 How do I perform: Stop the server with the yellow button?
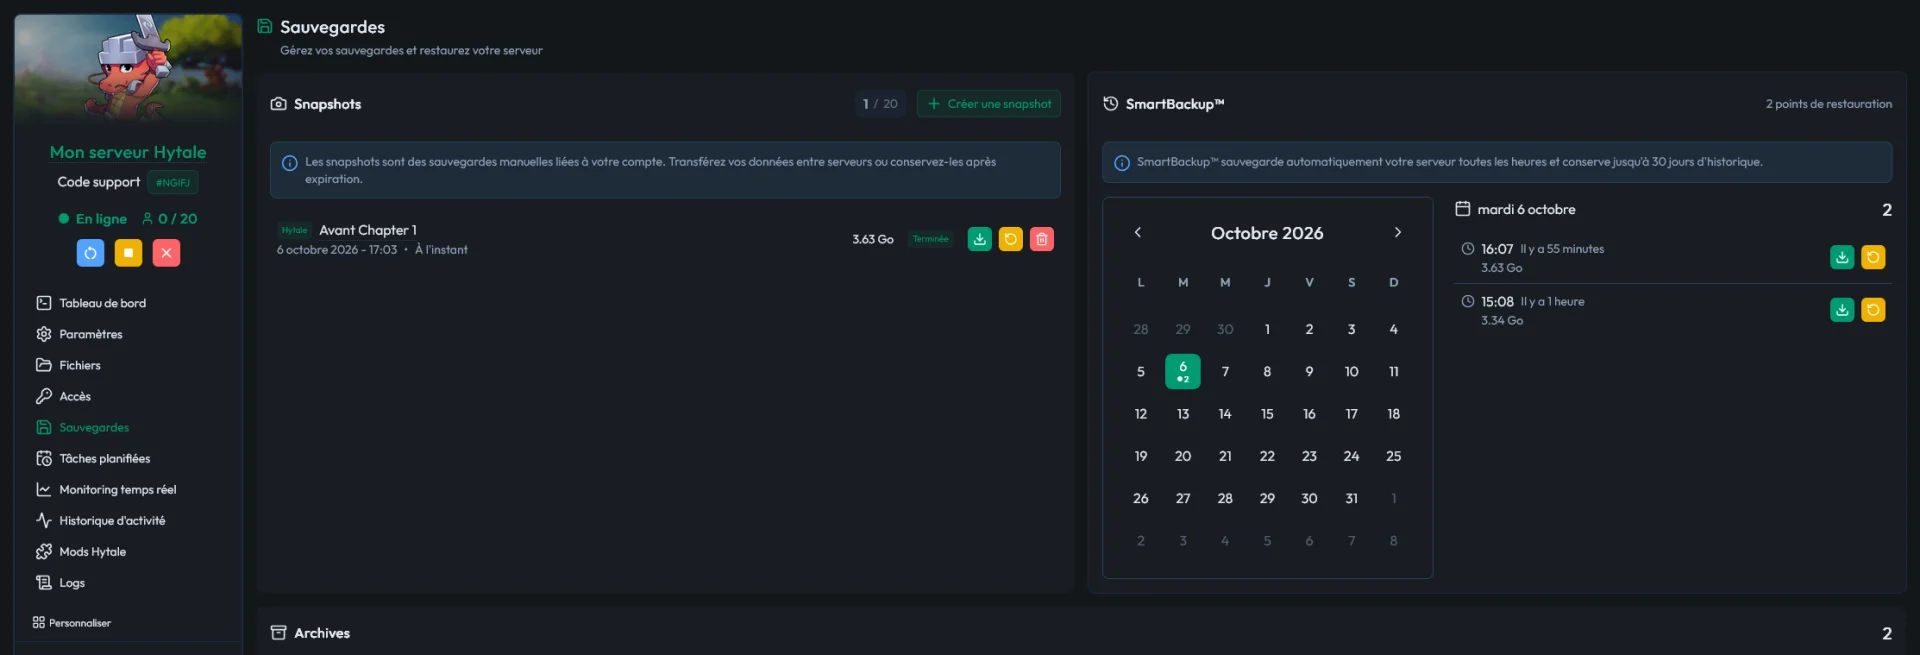(128, 253)
